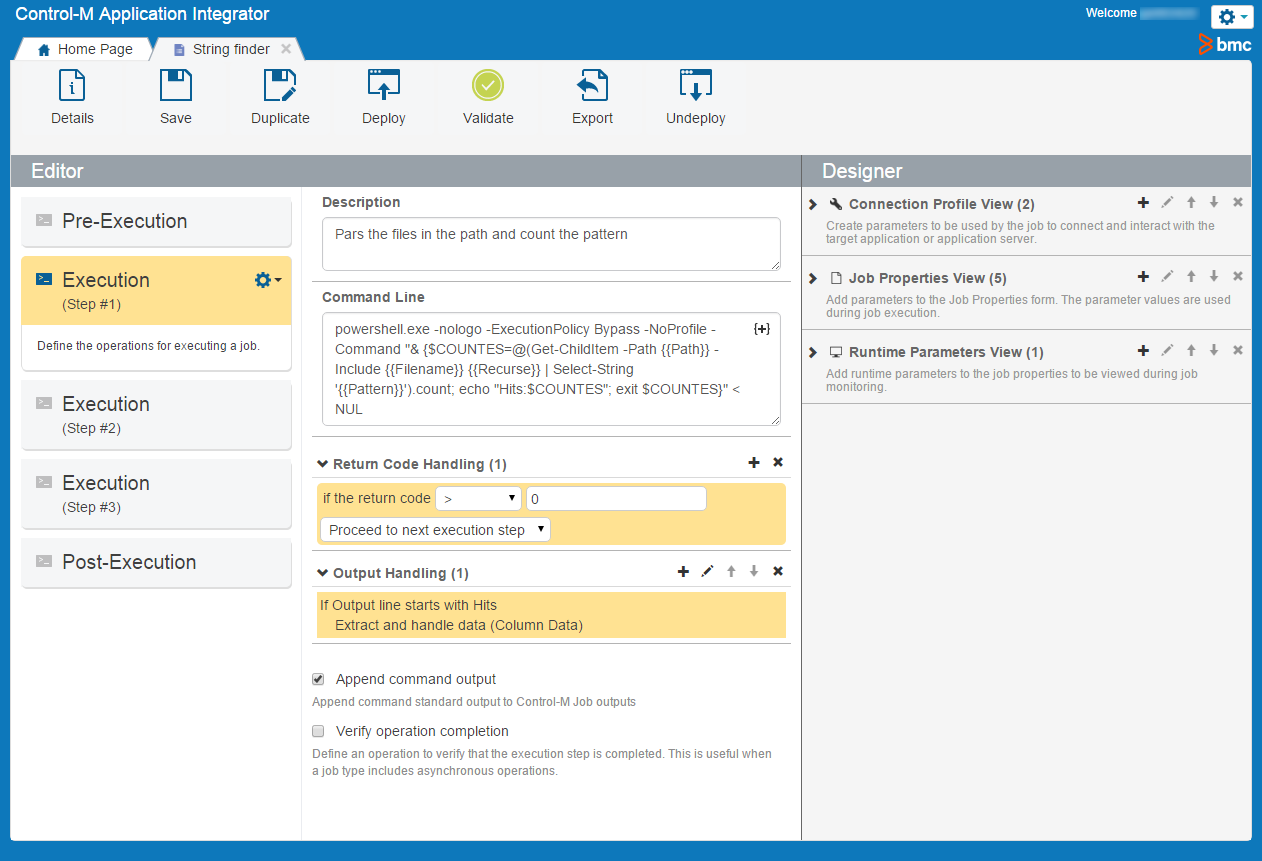Switch to the Home Page tab
This screenshot has height=861, width=1262.
pyautogui.click(x=85, y=49)
